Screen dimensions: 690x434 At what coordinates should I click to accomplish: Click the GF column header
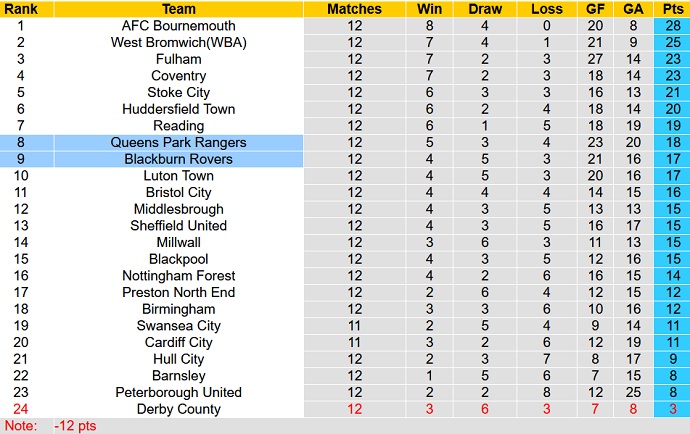(x=593, y=9)
